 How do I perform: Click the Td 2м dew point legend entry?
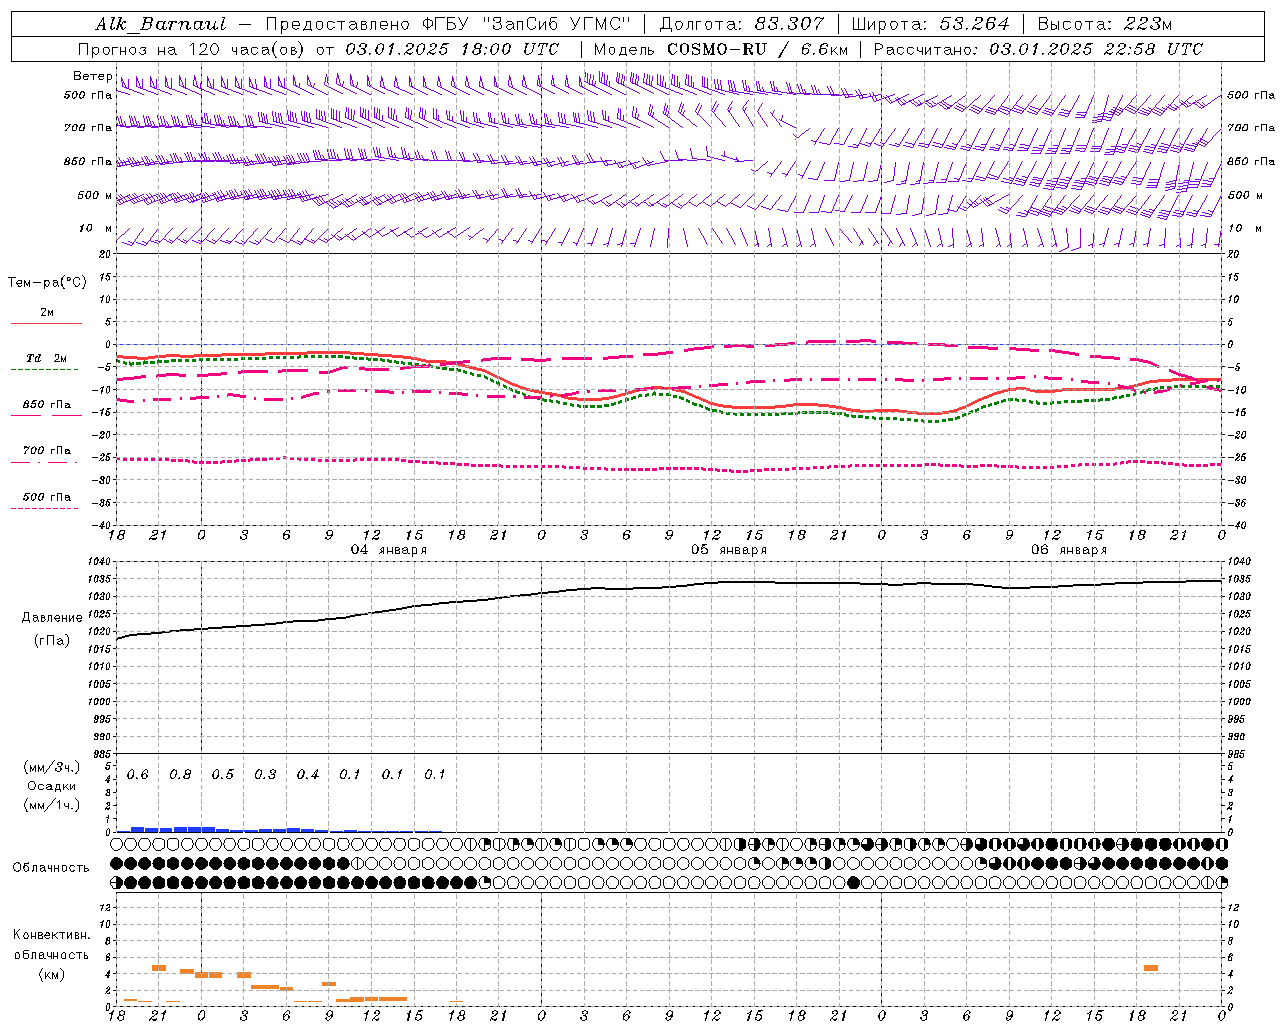[46, 358]
